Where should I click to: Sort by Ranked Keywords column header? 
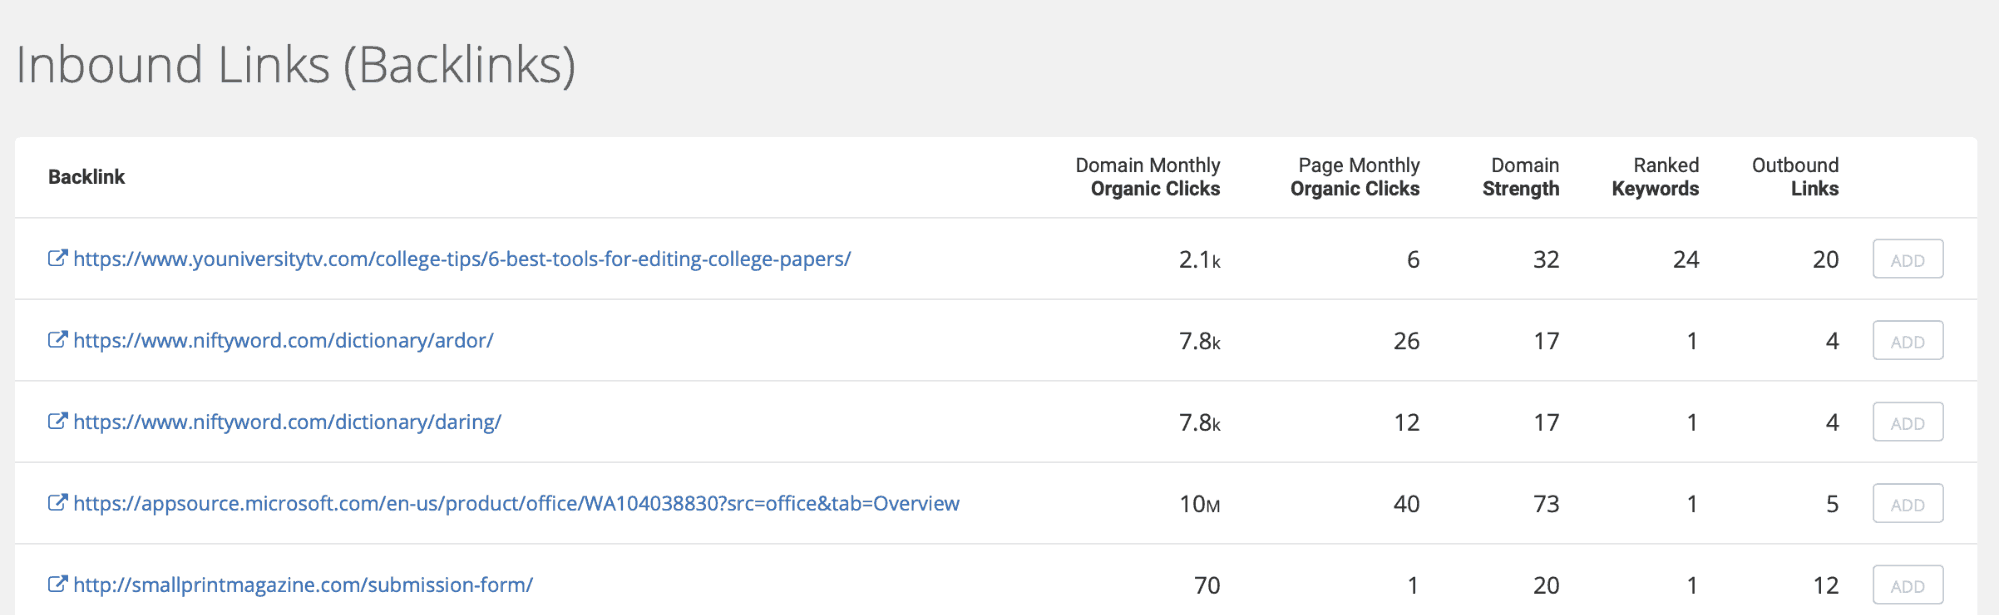[1656, 177]
